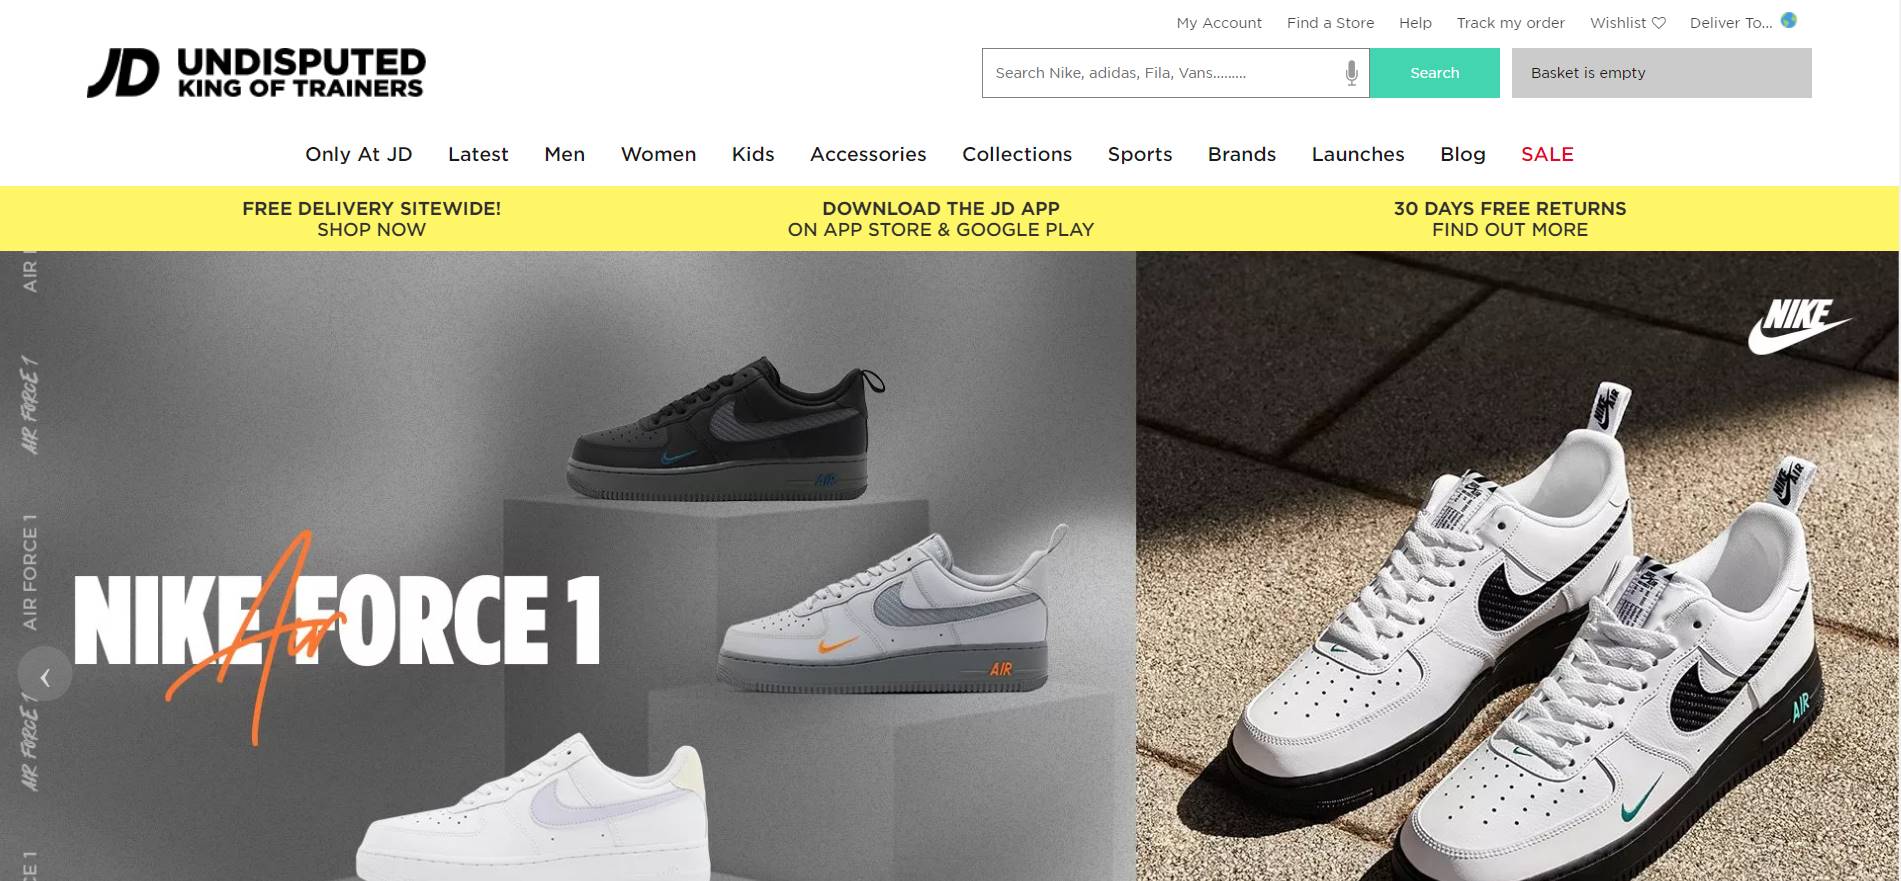Screen dimensions: 1901x881
Task: Open the Brands menu
Action: click(x=1241, y=154)
